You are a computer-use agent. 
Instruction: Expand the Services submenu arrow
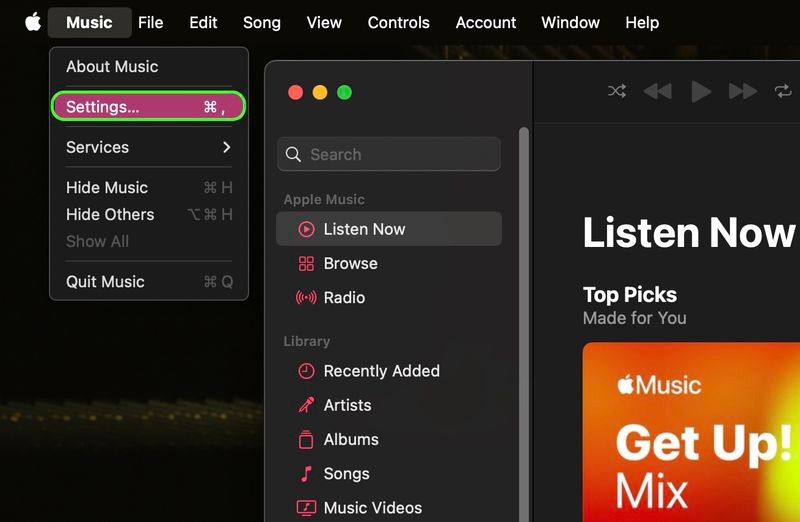click(227, 147)
